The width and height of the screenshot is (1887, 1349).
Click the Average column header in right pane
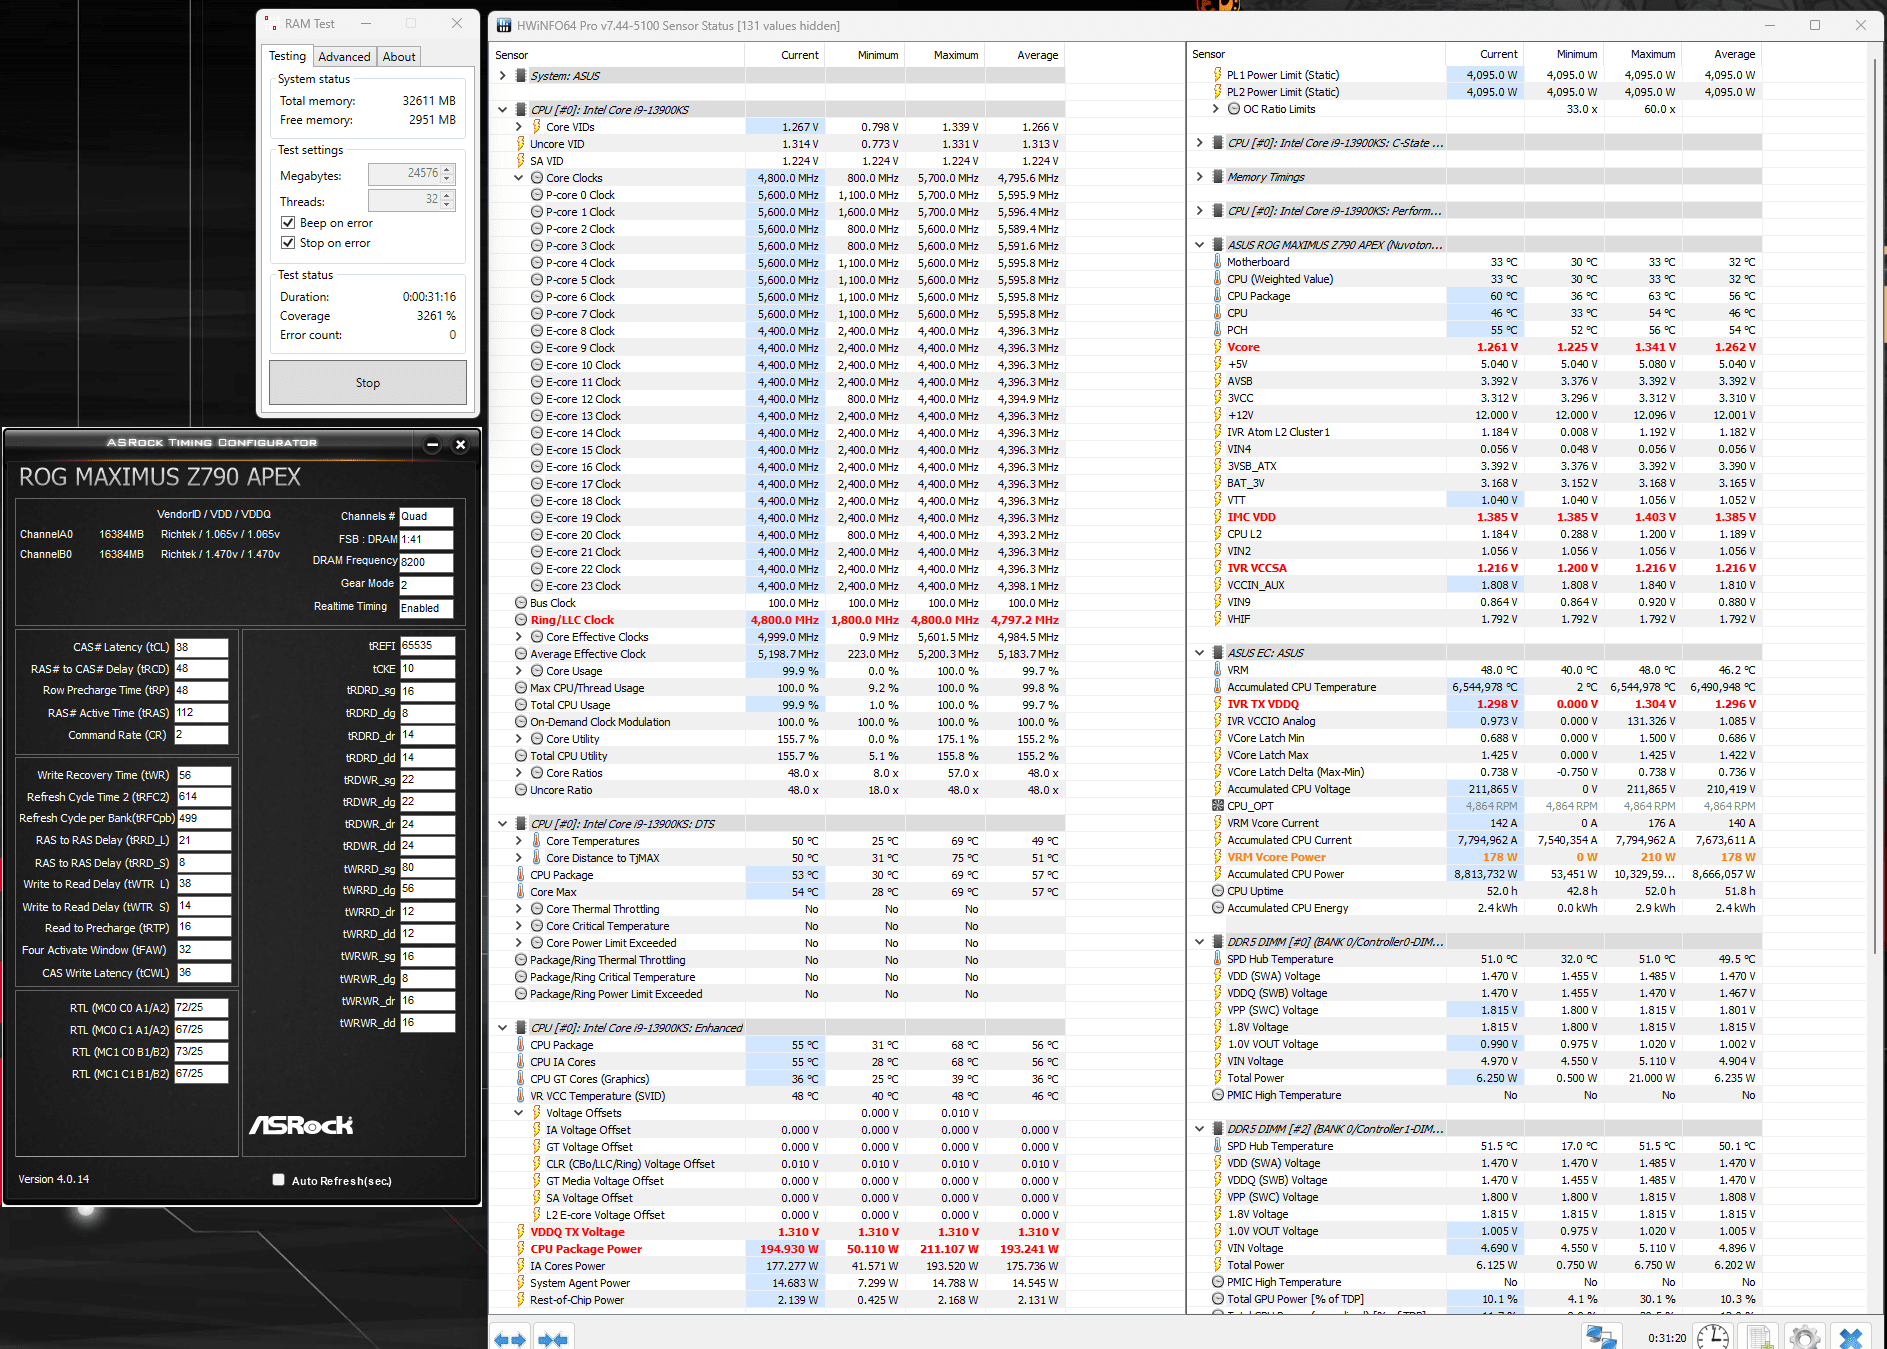1720,54
